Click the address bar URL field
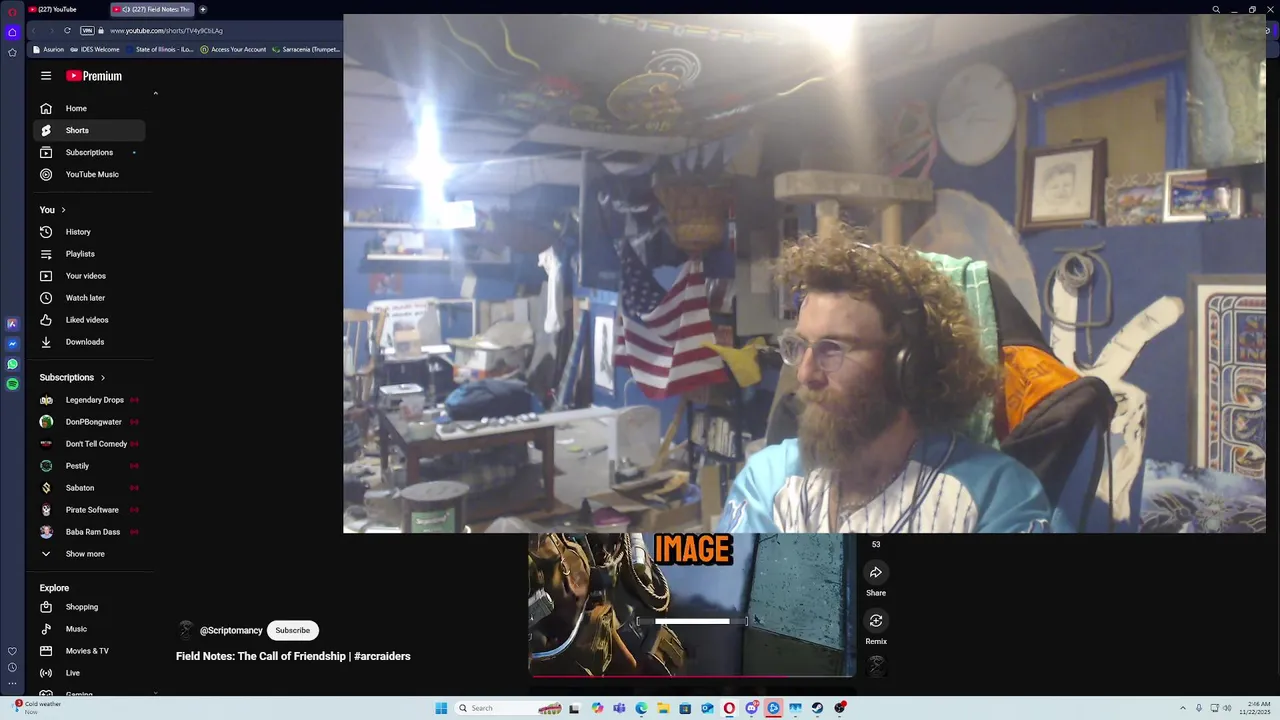1280x720 pixels. (x=166, y=31)
